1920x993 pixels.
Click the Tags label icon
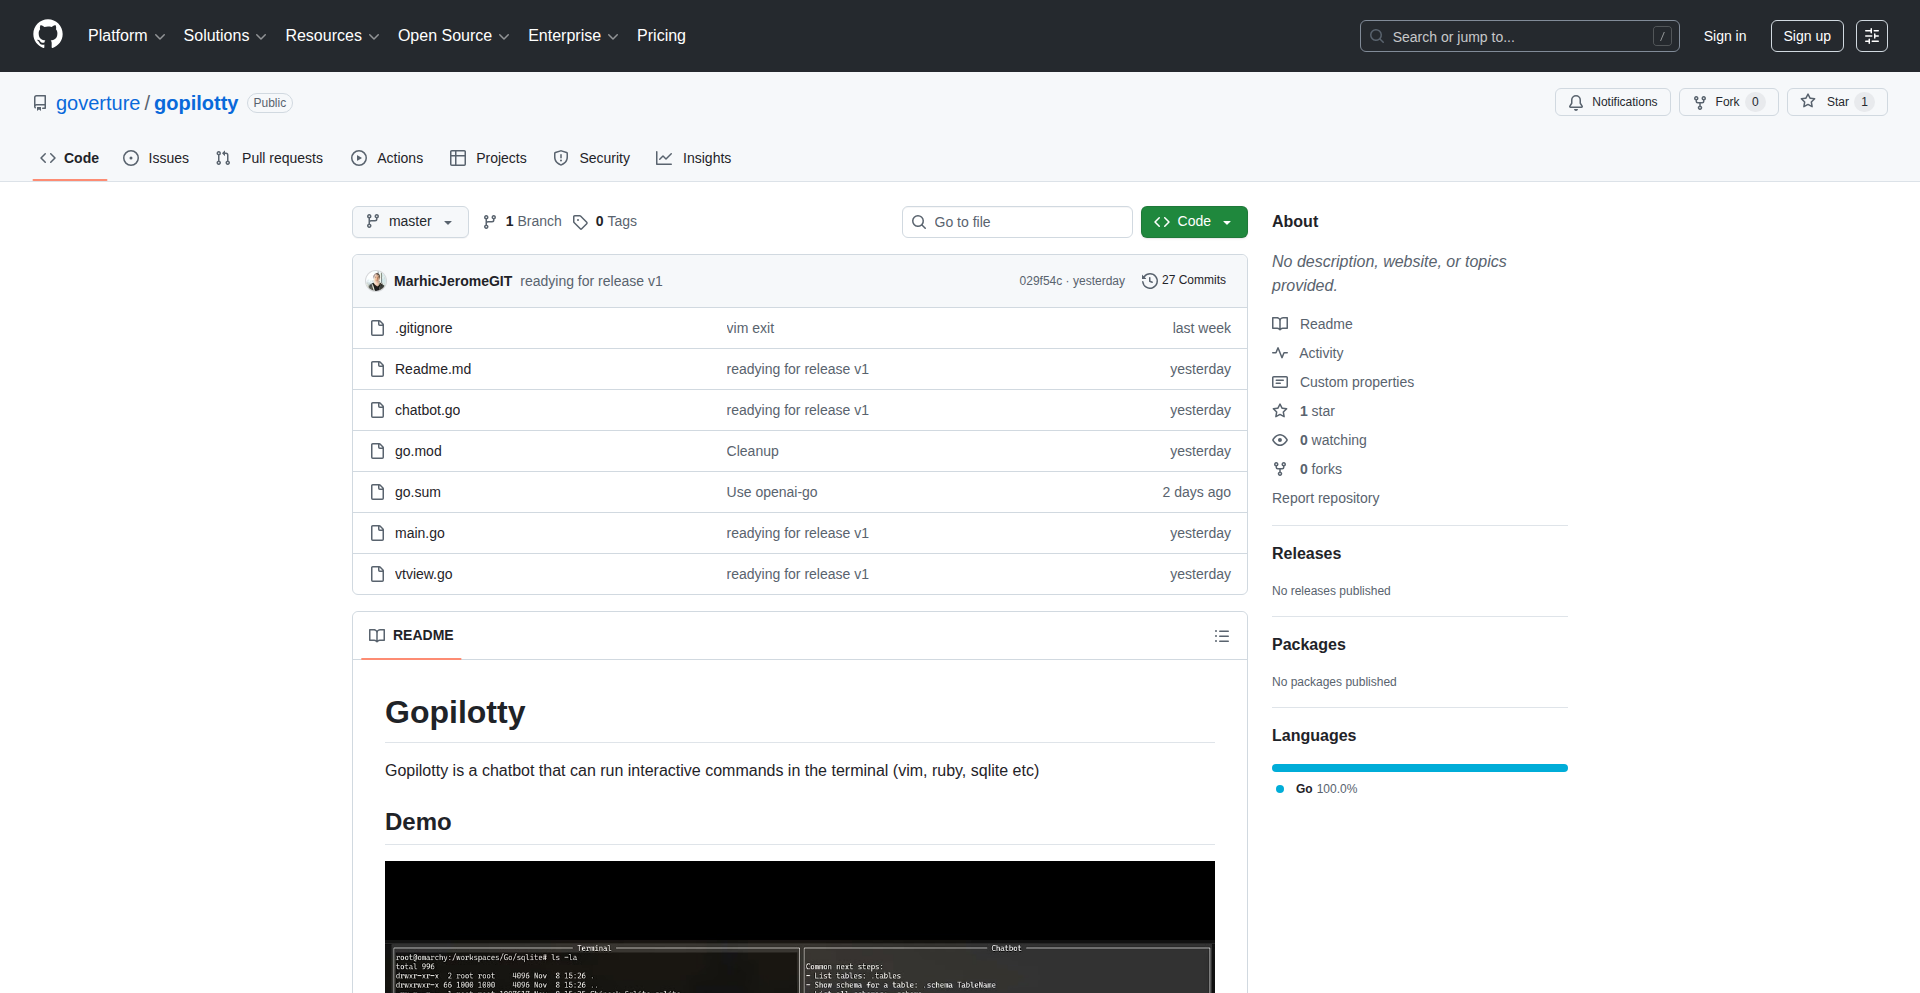(580, 222)
